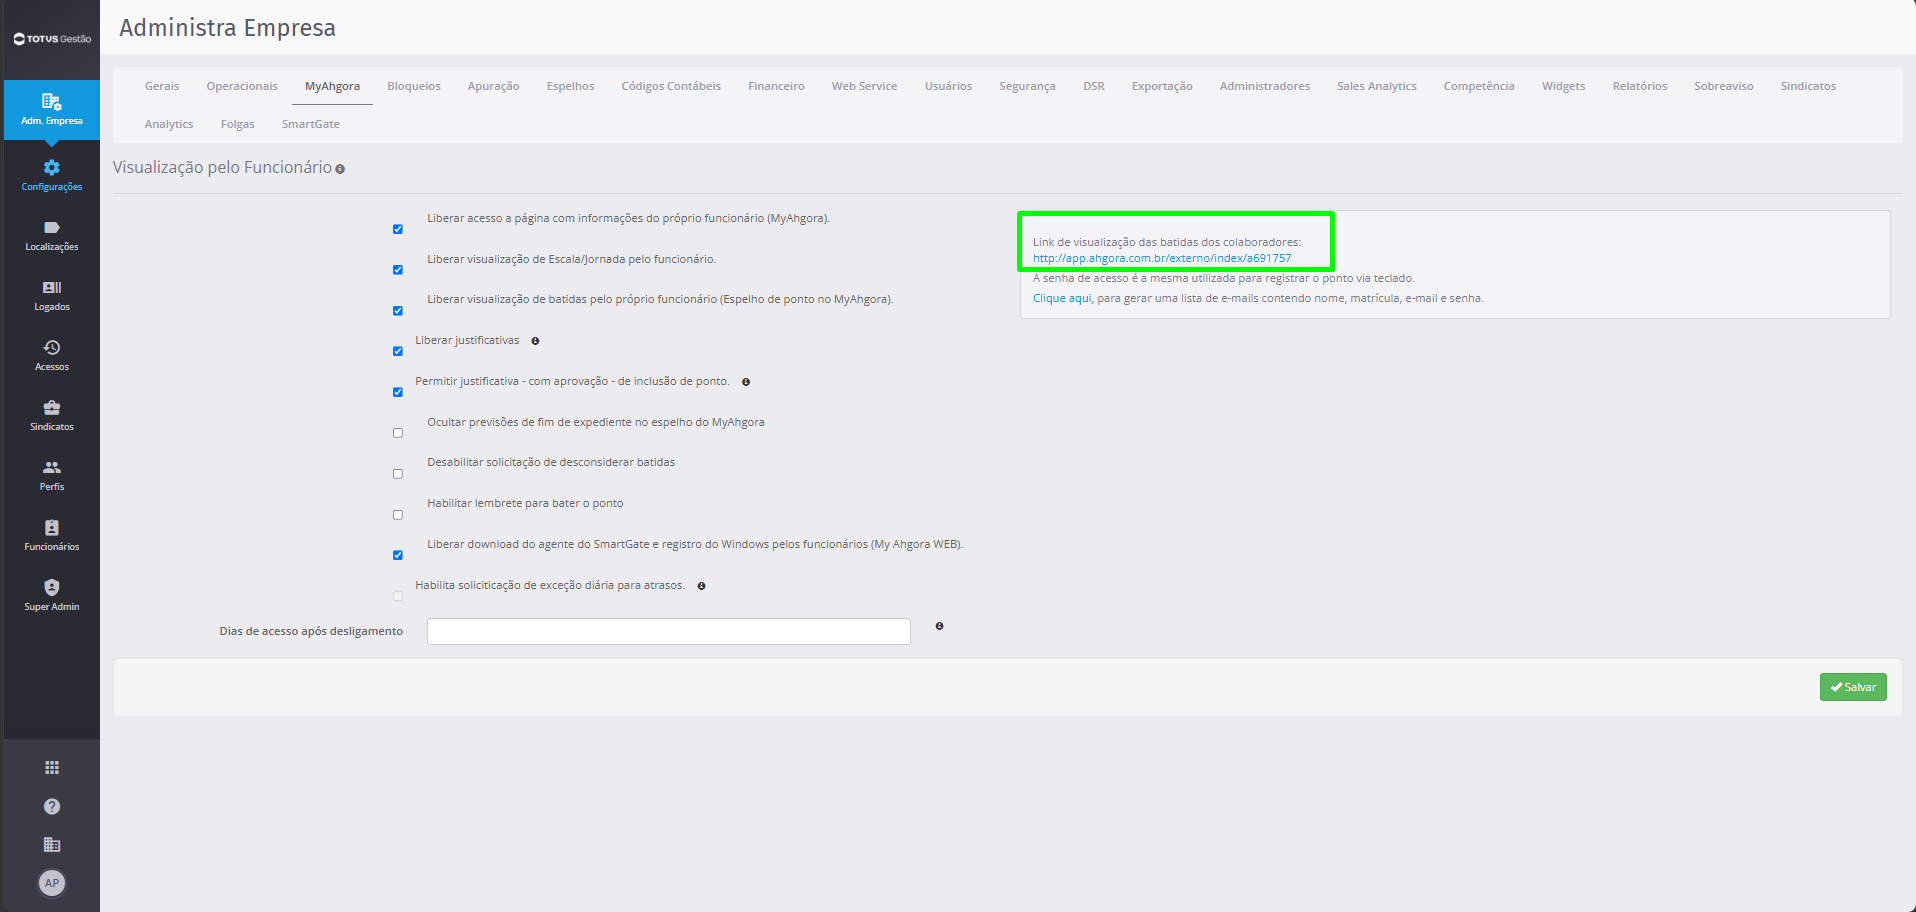Viewport: 1916px width, 912px height.
Task: Open the Apuração tab
Action: click(493, 86)
